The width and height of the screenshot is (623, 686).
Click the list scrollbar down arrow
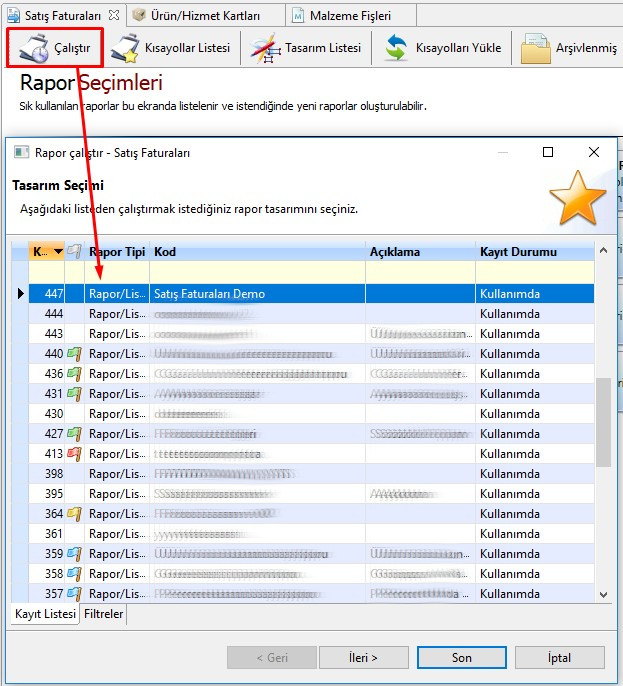[603, 594]
